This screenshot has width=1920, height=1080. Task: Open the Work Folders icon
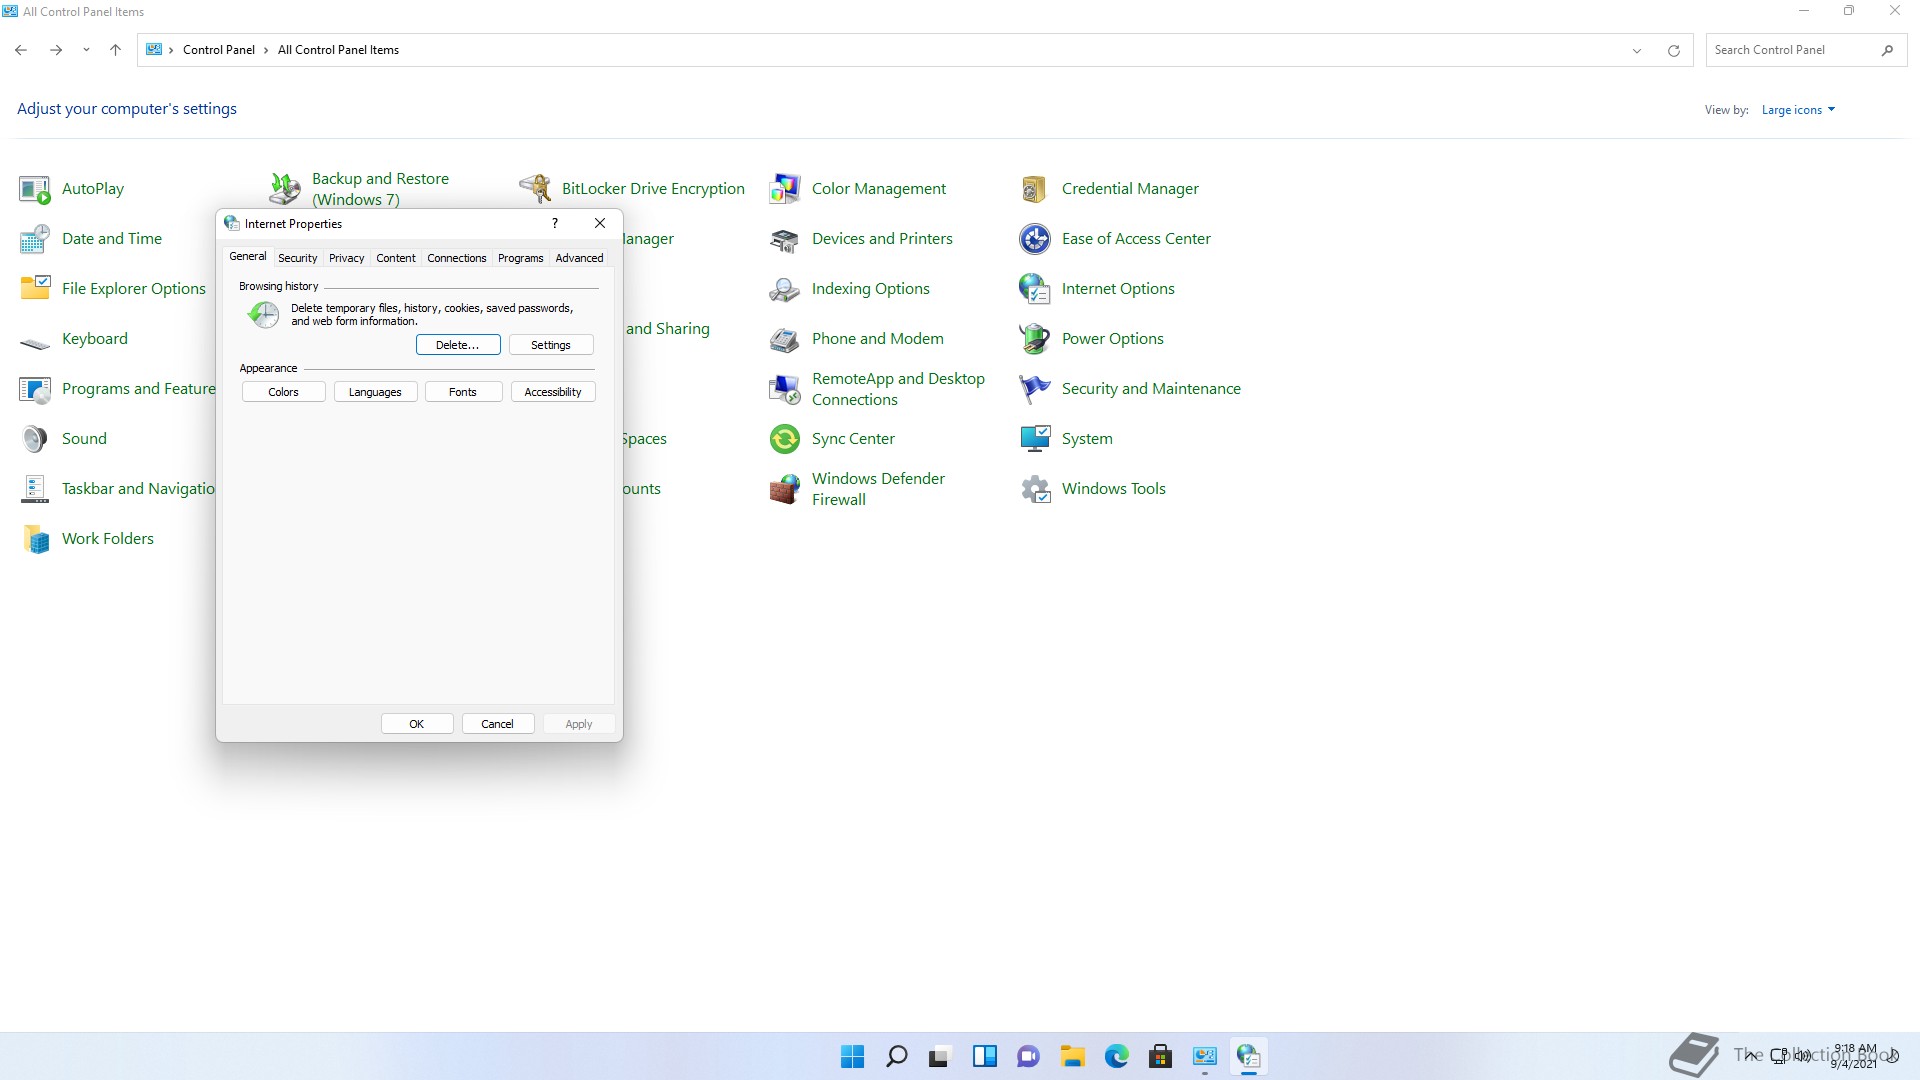tap(35, 539)
